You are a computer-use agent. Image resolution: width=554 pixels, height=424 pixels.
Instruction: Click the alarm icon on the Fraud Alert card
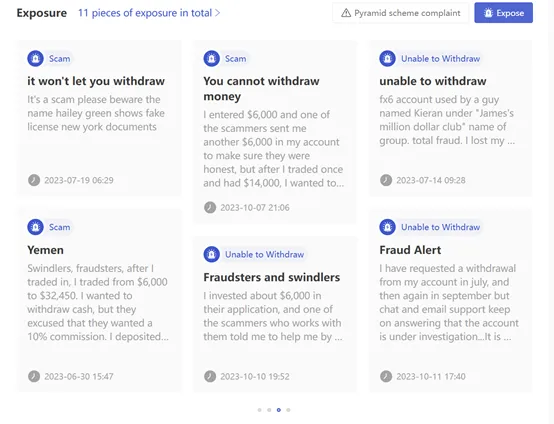pyautogui.click(x=387, y=227)
